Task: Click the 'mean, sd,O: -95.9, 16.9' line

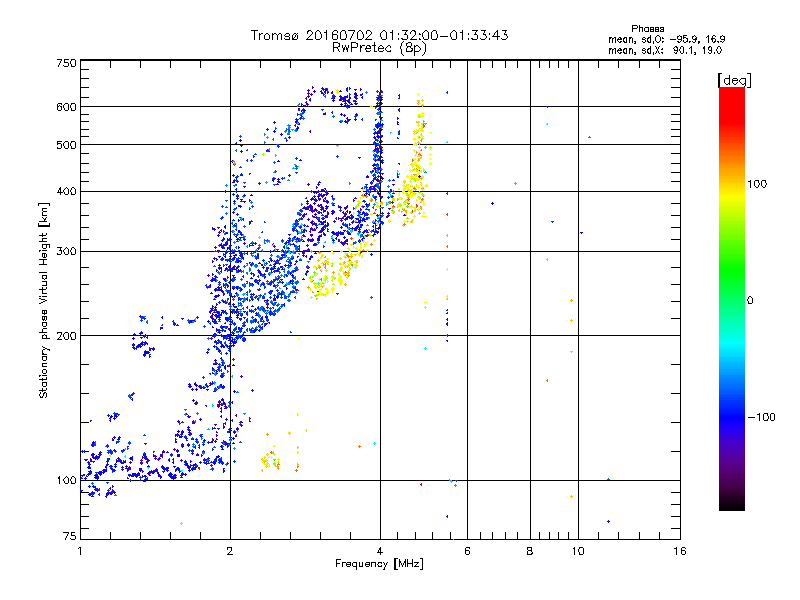Action: [x=666, y=39]
